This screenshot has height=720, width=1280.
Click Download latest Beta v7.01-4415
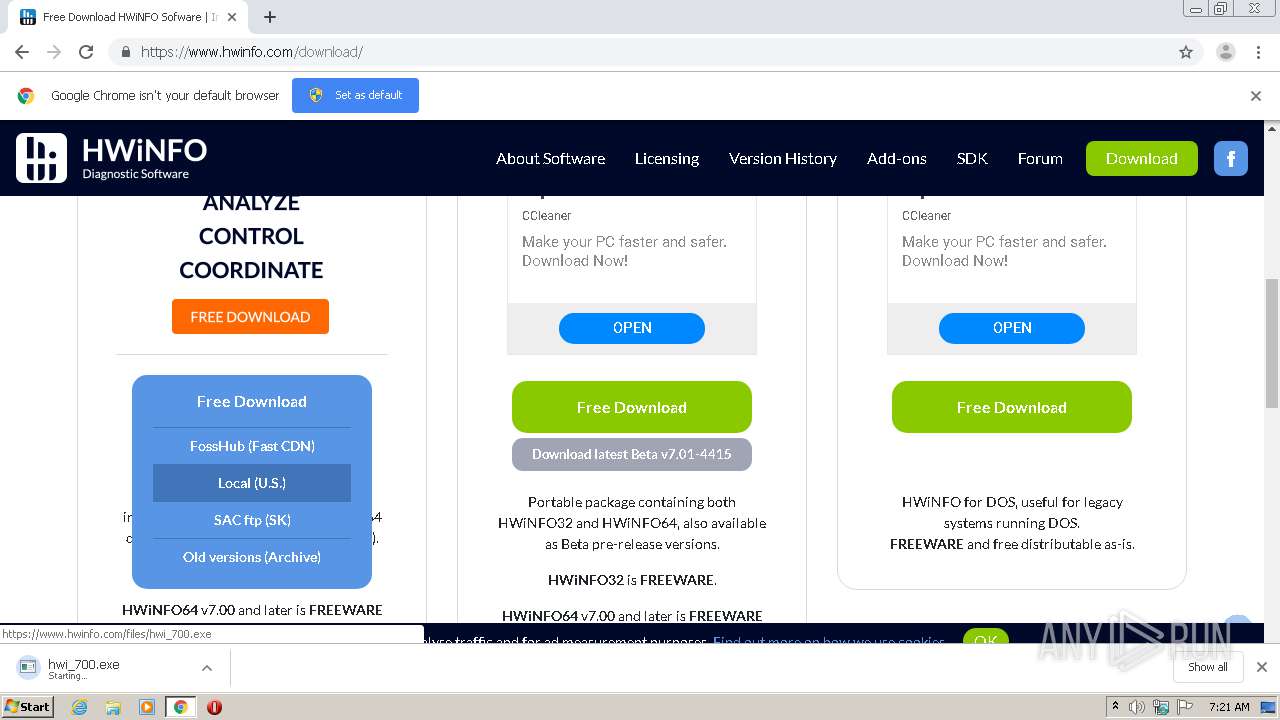[632, 454]
